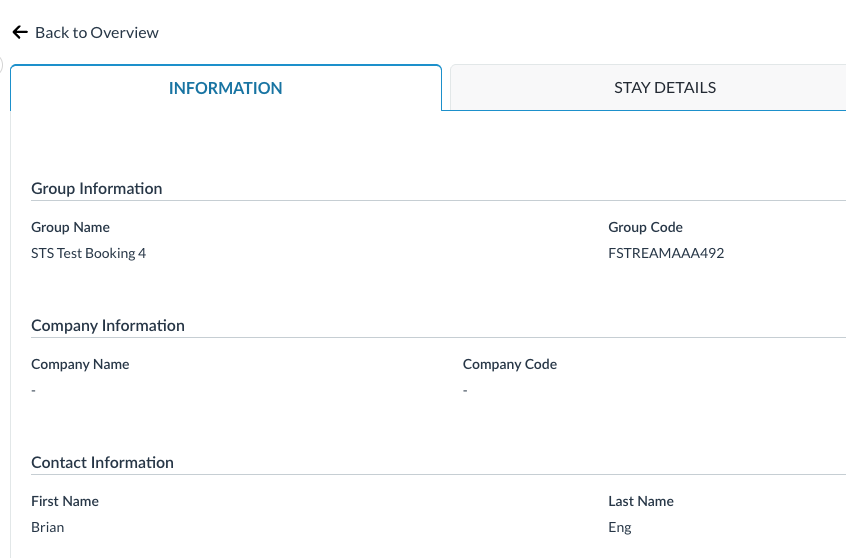Select the first name value 'Brian'
Viewport: 846px width, 558px height.
48,527
